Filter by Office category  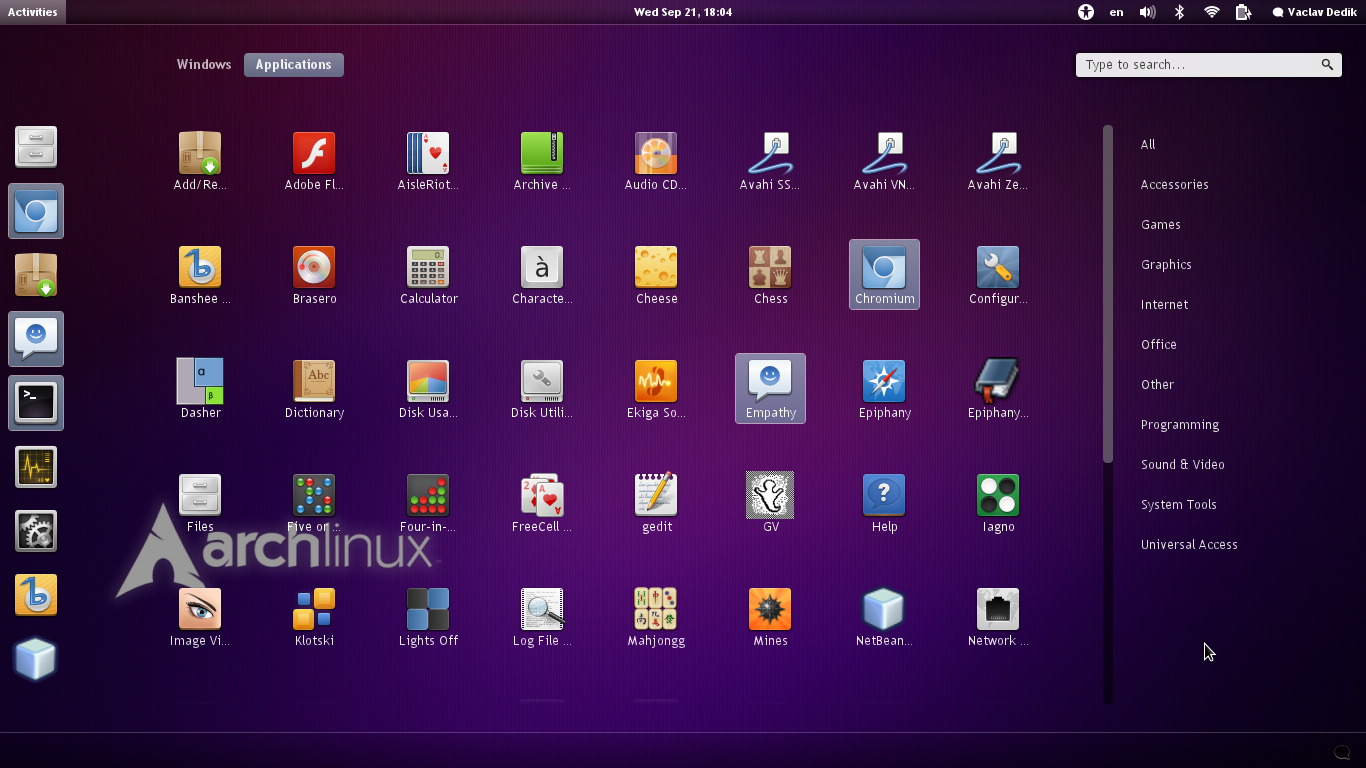(1159, 345)
